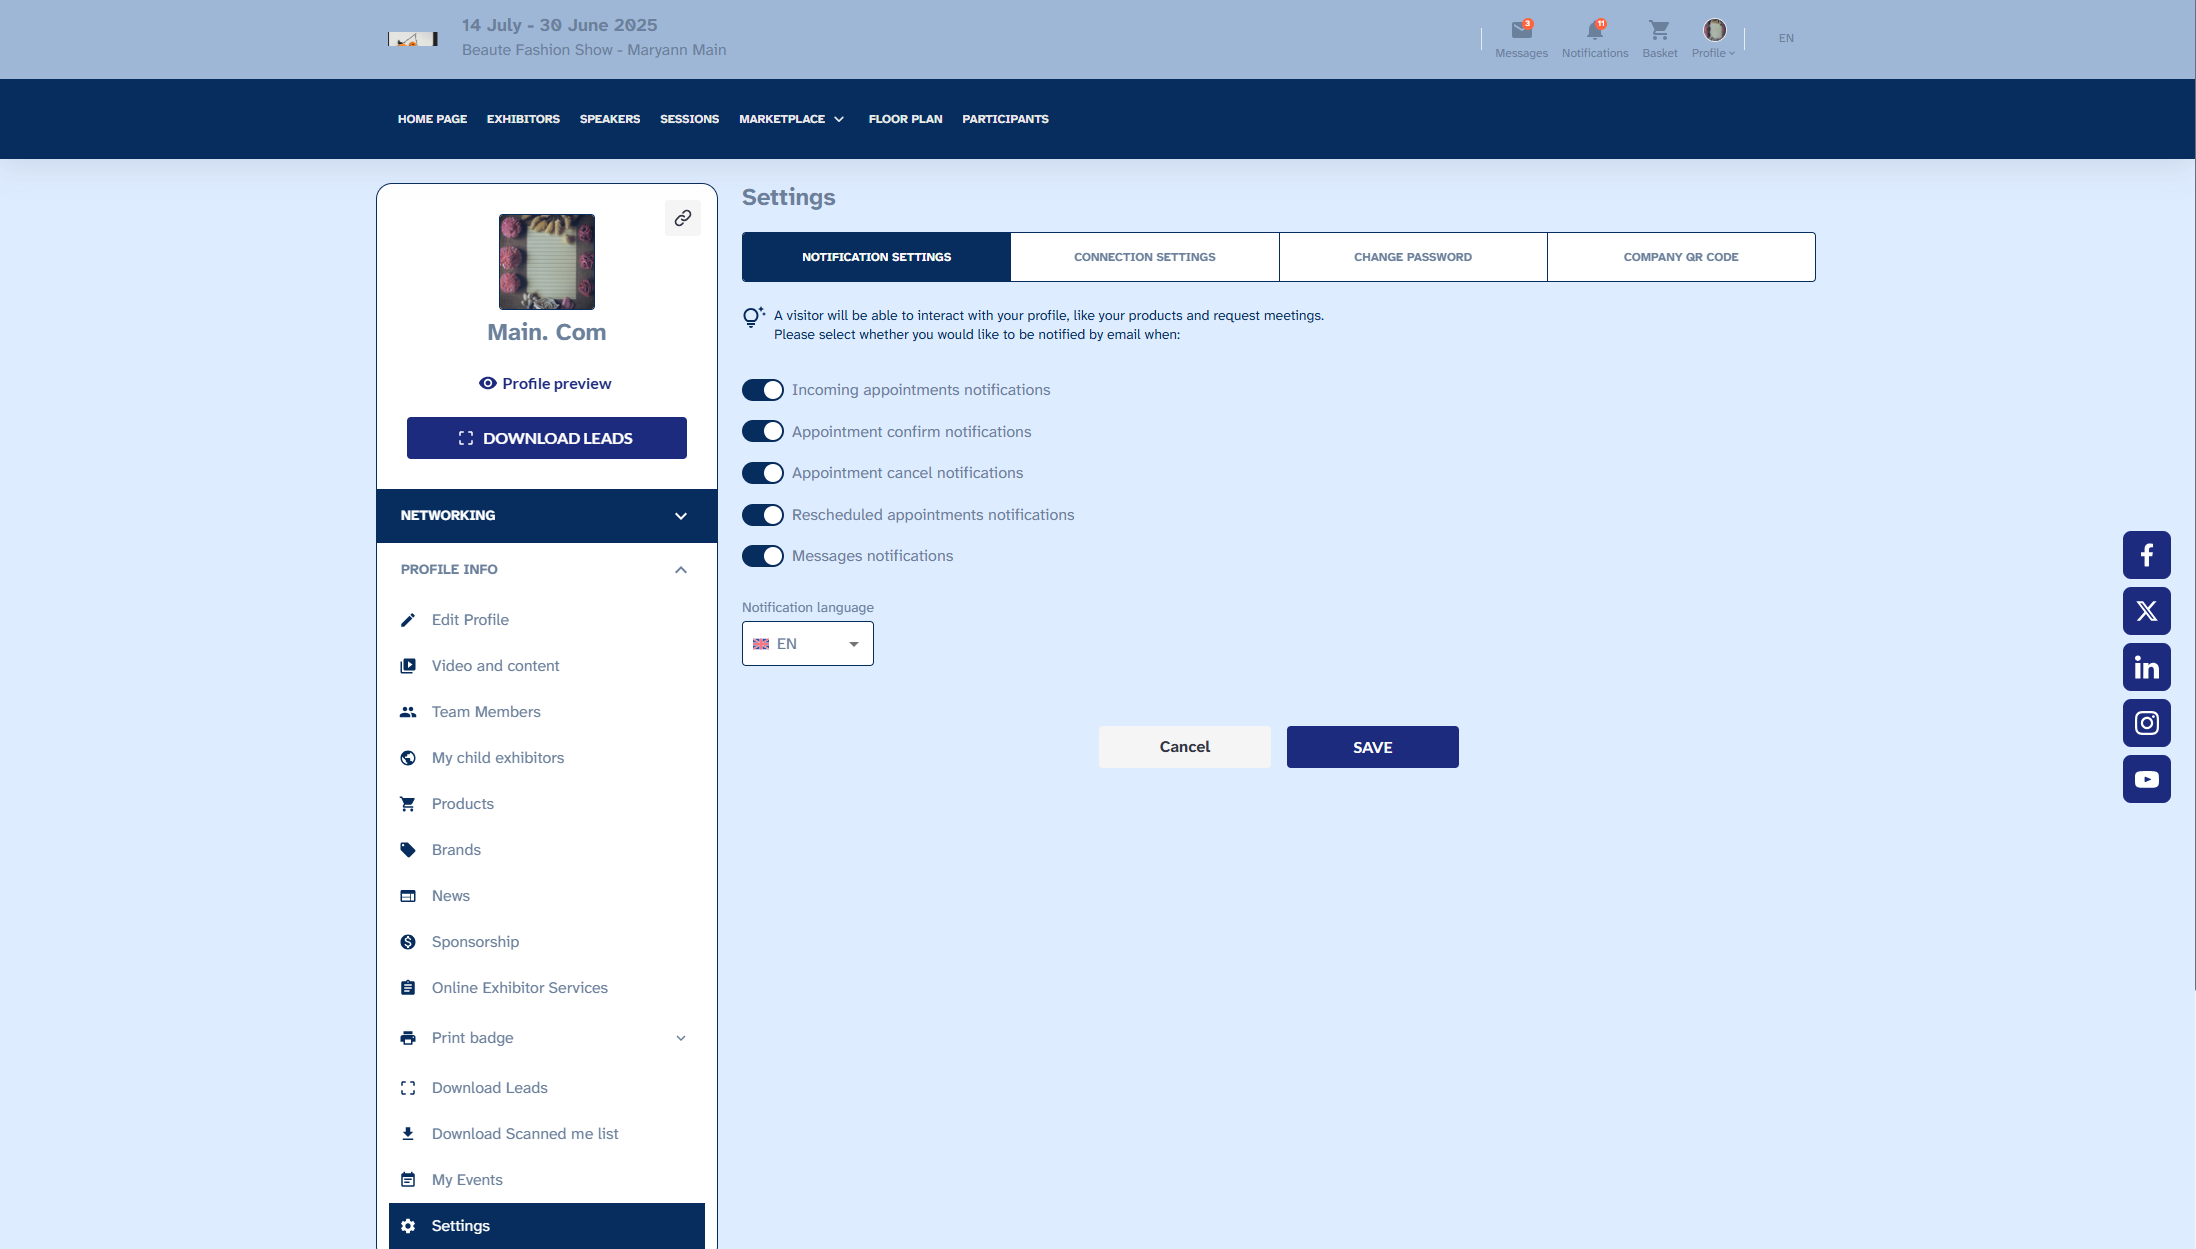This screenshot has height=1249, width=2196.
Task: Open the Basket cart icon
Action: [1659, 31]
